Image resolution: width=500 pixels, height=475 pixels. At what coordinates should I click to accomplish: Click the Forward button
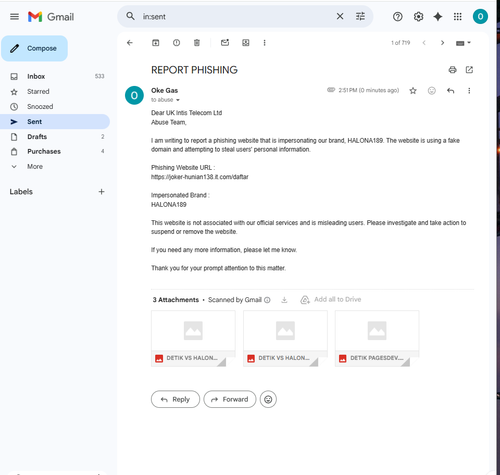coord(230,399)
